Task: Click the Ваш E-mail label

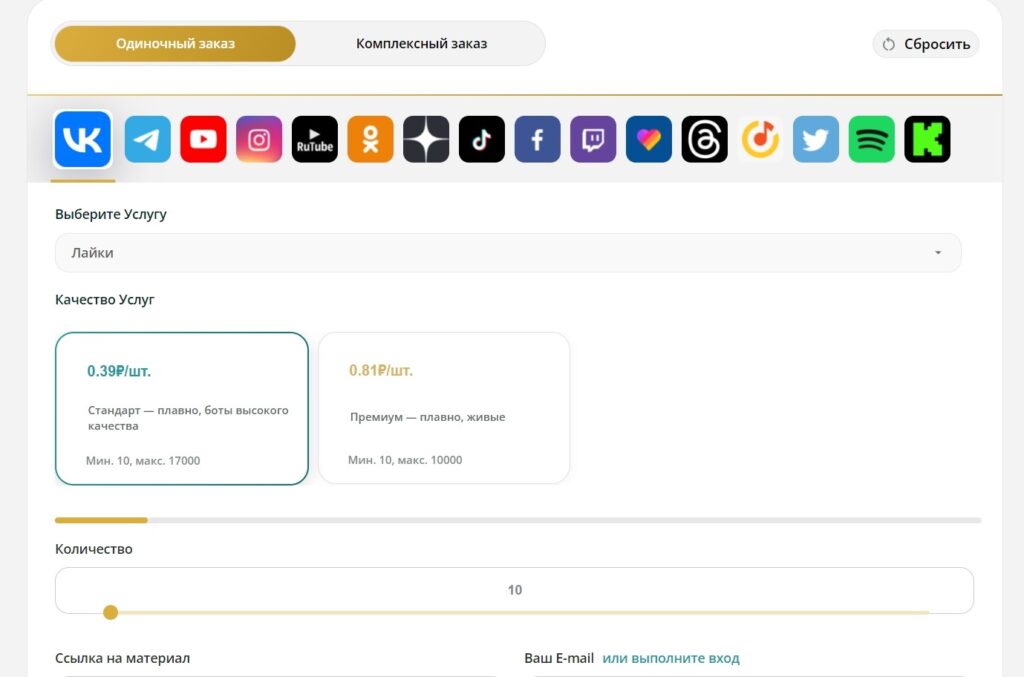Action: point(559,658)
